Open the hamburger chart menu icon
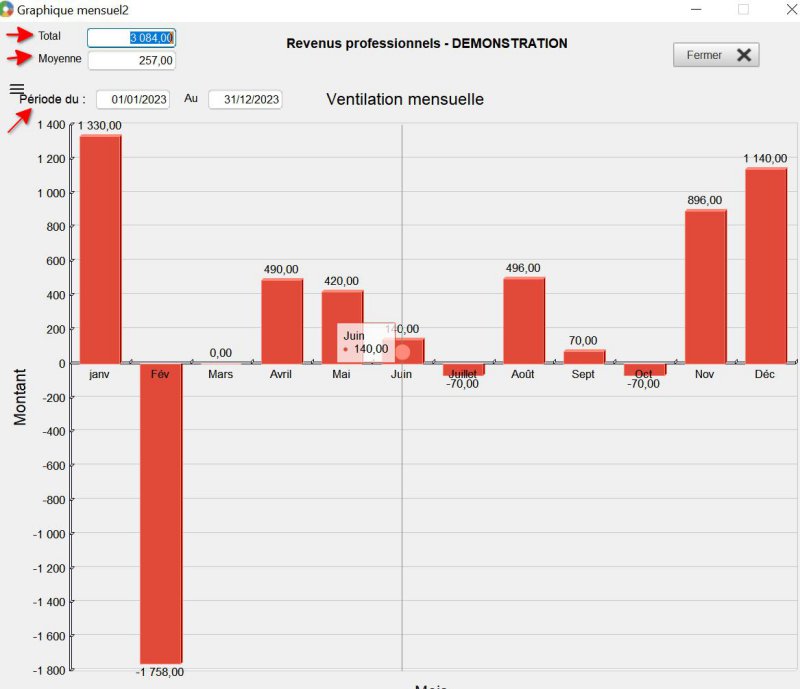800x689 pixels. (16, 89)
